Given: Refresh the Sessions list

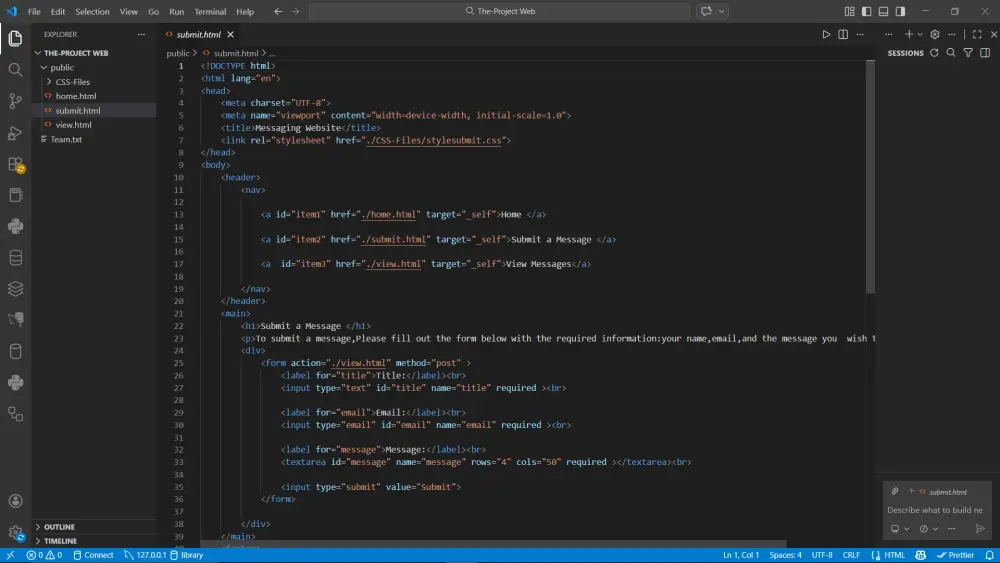Looking at the screenshot, I should coord(934,53).
